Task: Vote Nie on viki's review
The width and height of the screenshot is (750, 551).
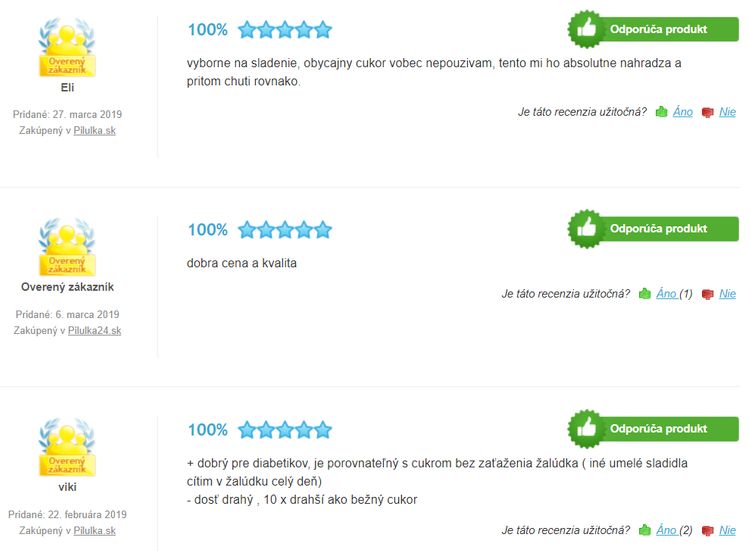Action: coord(728,530)
